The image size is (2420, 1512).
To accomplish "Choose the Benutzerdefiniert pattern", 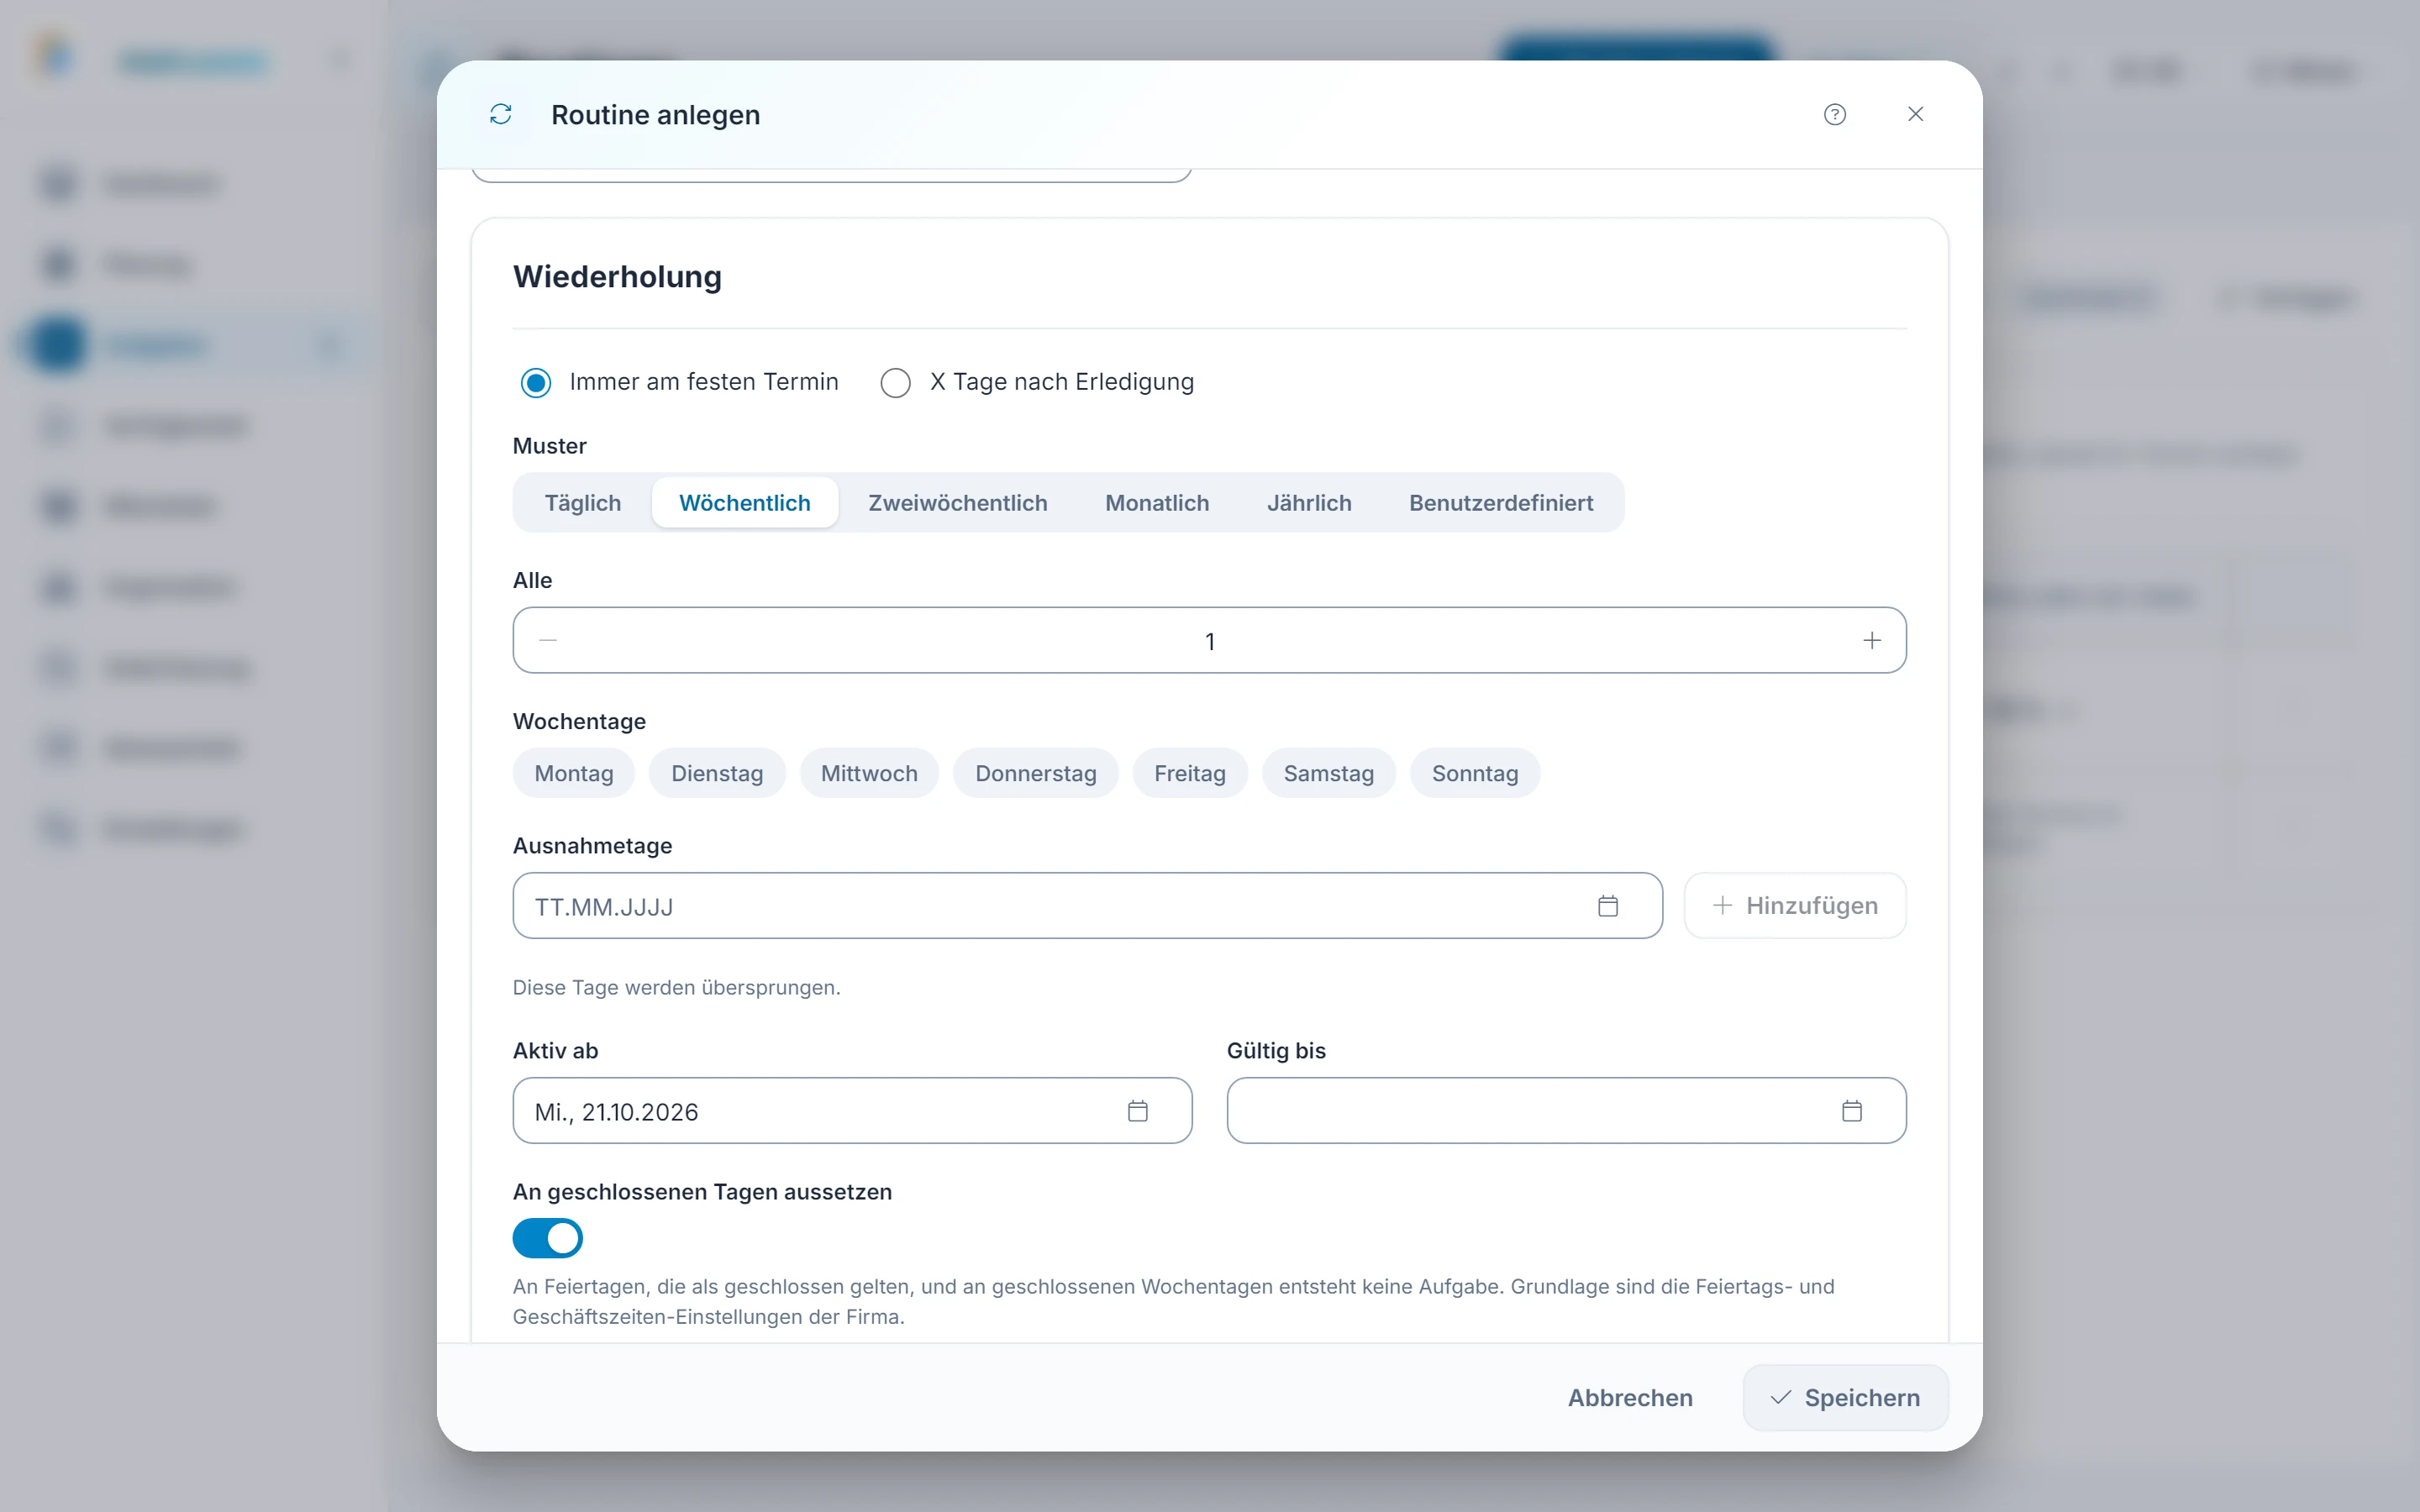I will (x=1501, y=503).
